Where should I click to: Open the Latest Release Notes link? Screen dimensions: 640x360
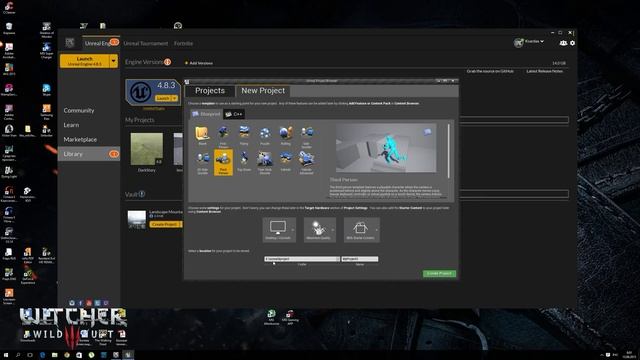pyautogui.click(x=544, y=71)
